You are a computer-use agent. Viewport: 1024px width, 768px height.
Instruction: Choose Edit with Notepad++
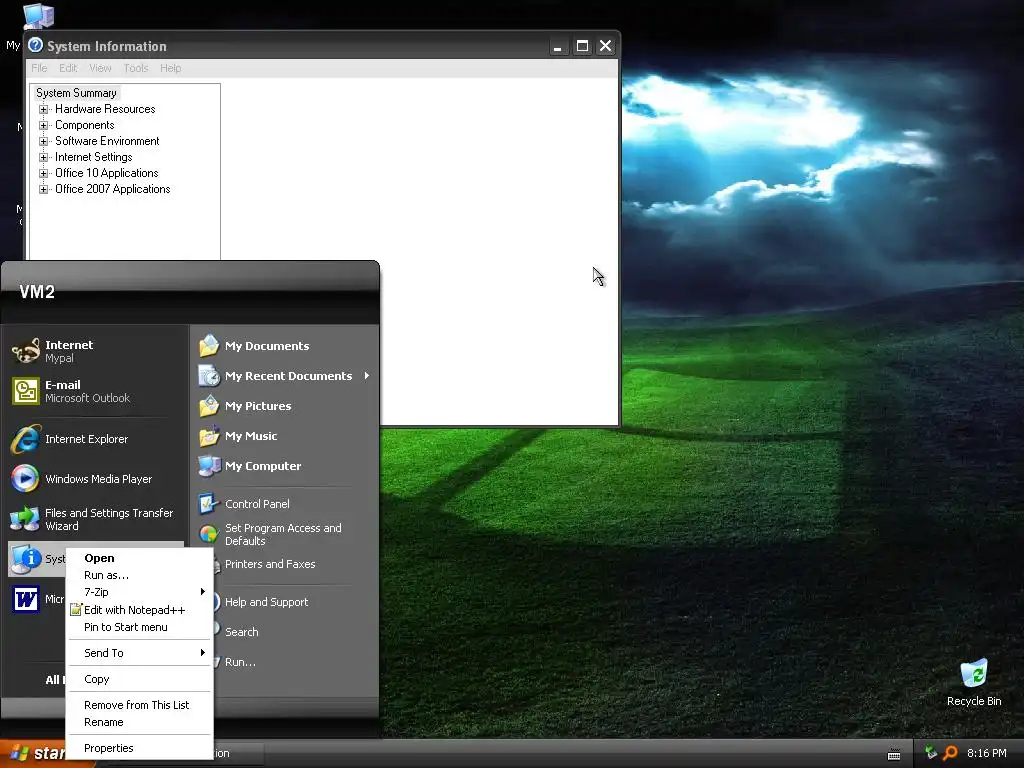pyautogui.click(x=140, y=610)
